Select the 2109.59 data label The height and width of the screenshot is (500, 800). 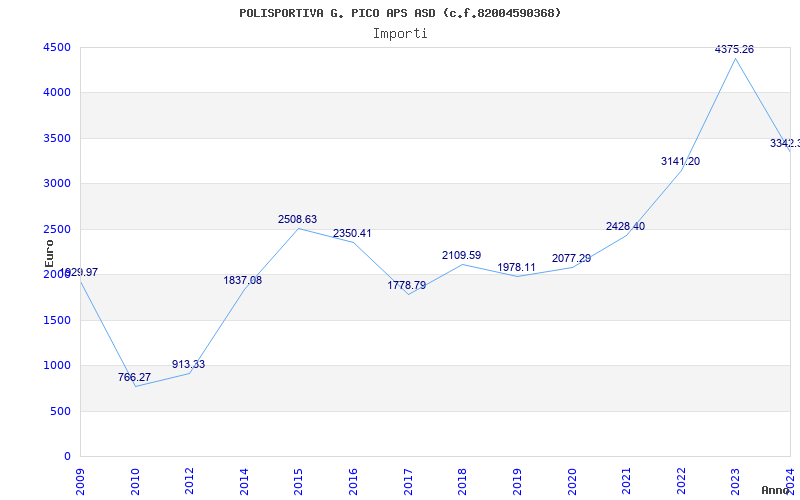(x=461, y=255)
